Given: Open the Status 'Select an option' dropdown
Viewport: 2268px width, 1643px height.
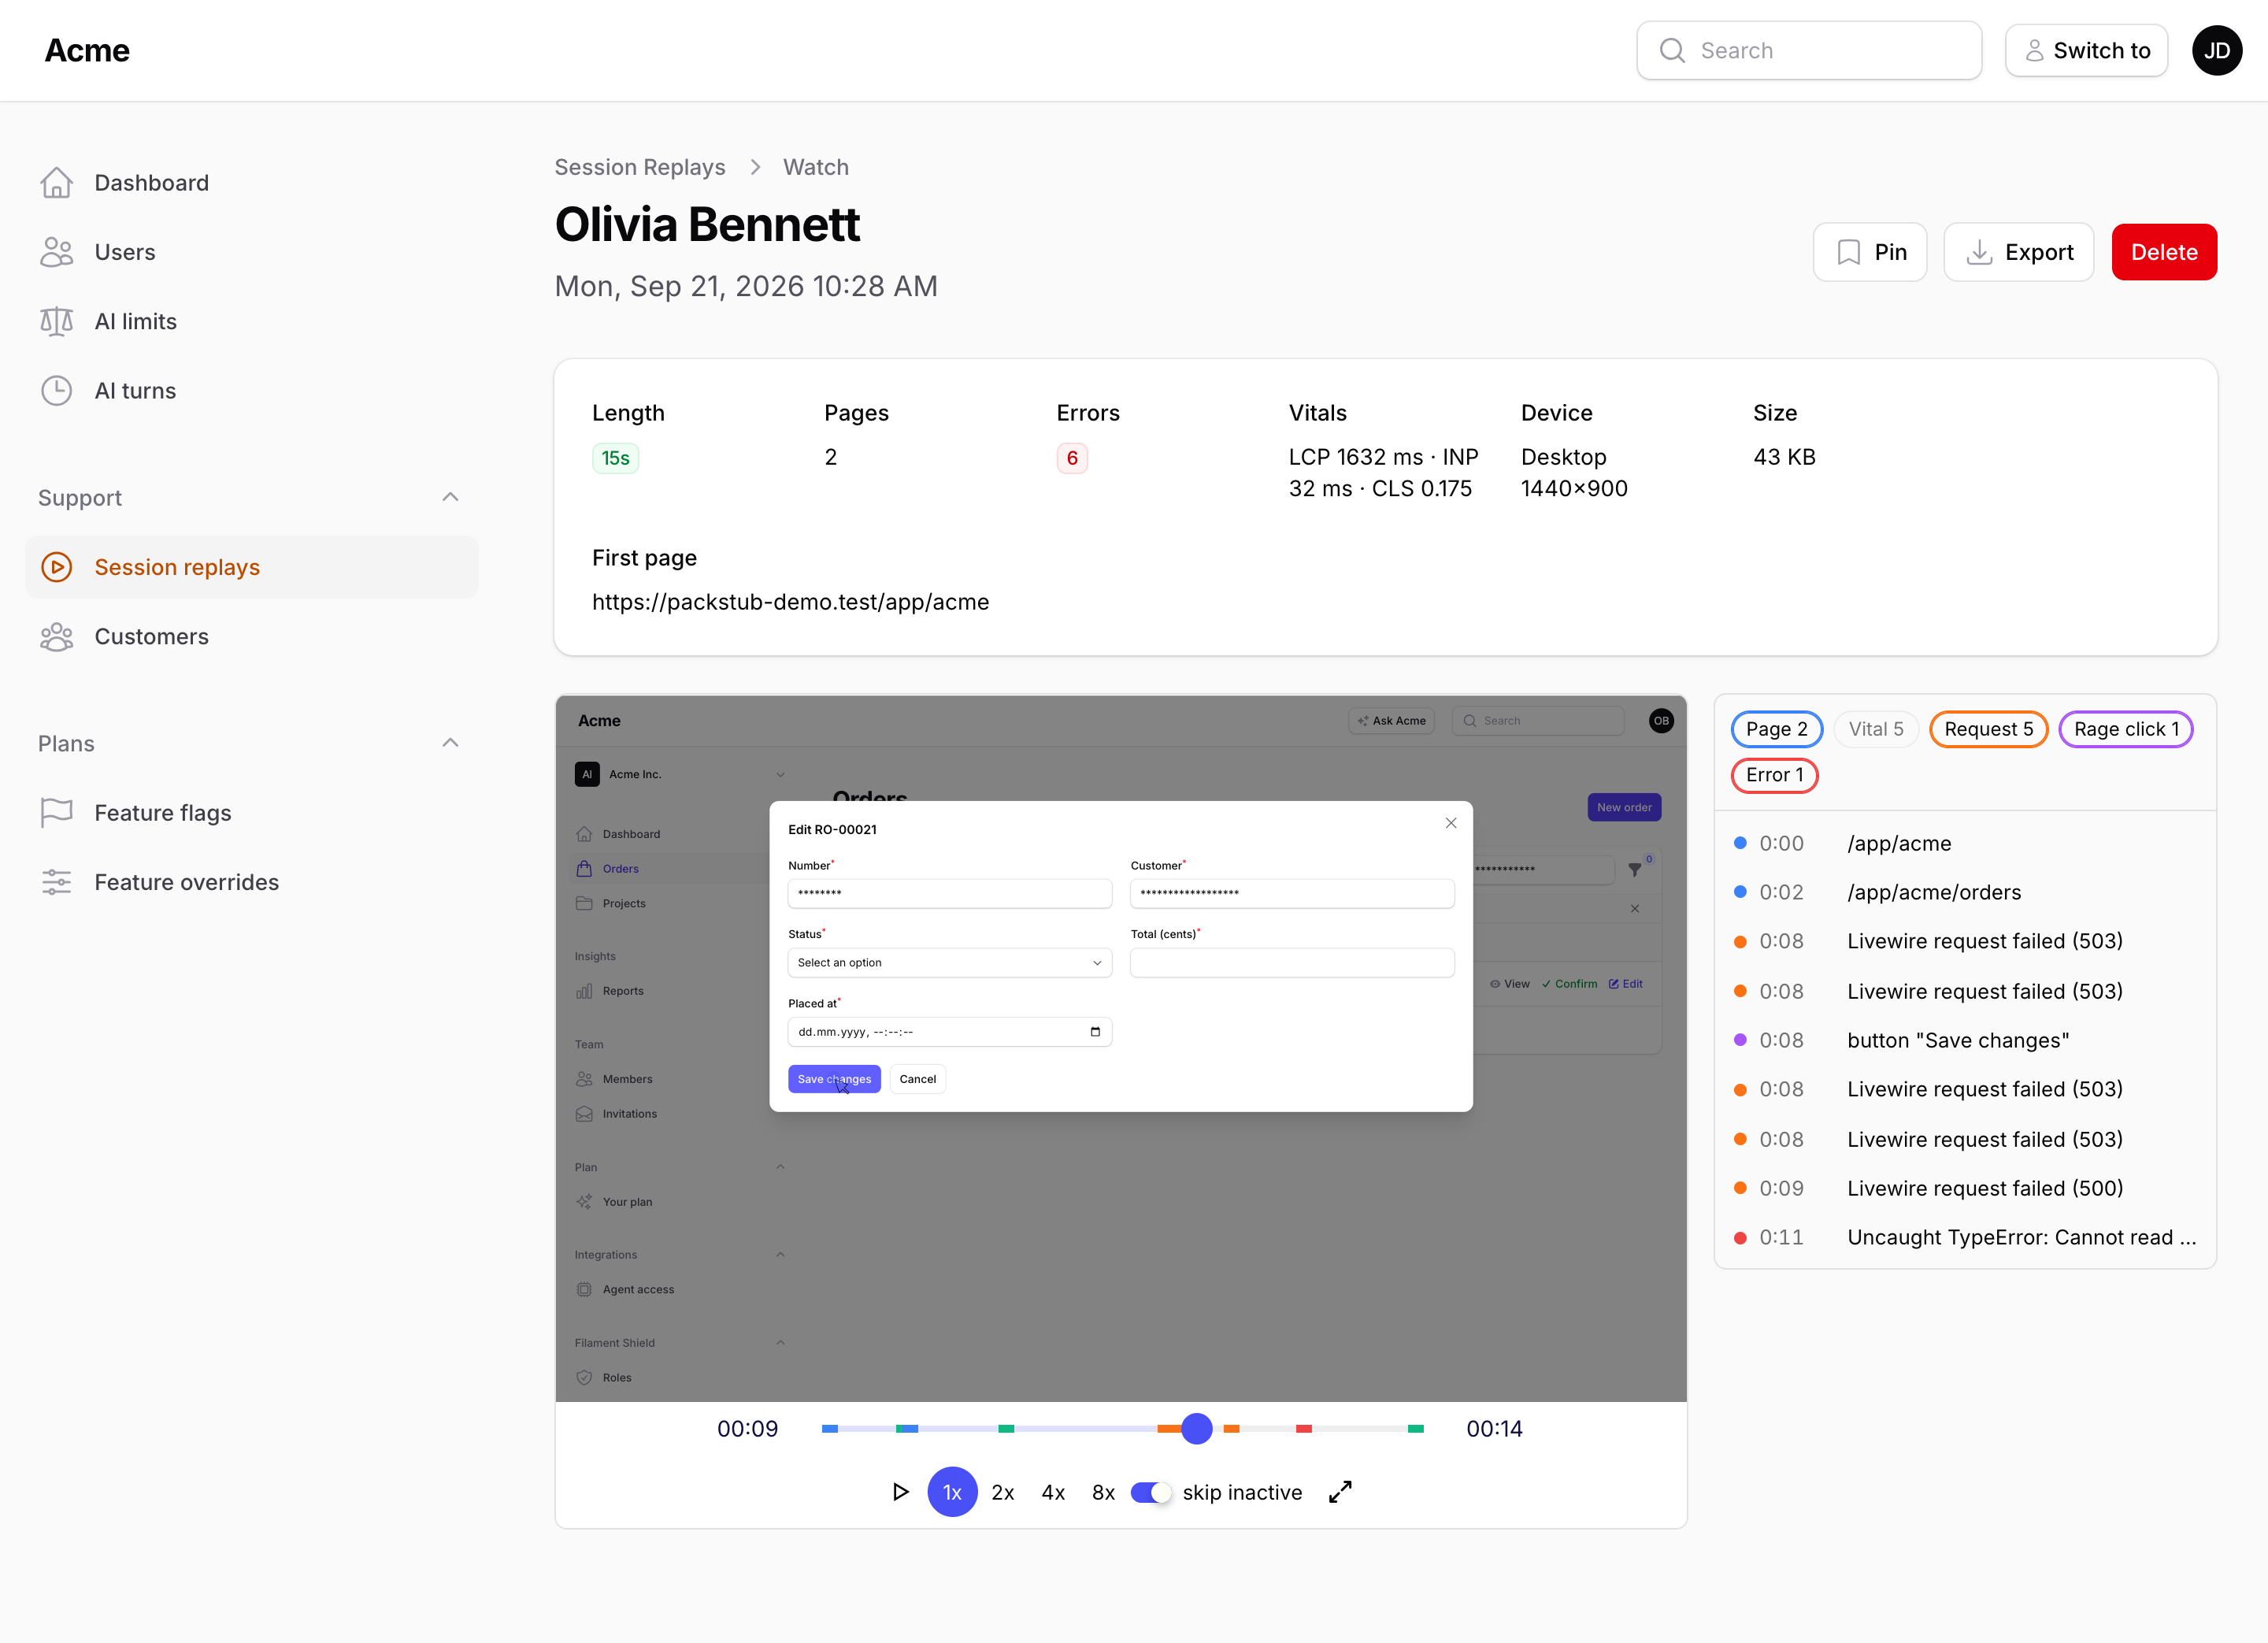Looking at the screenshot, I should click(x=949, y=963).
